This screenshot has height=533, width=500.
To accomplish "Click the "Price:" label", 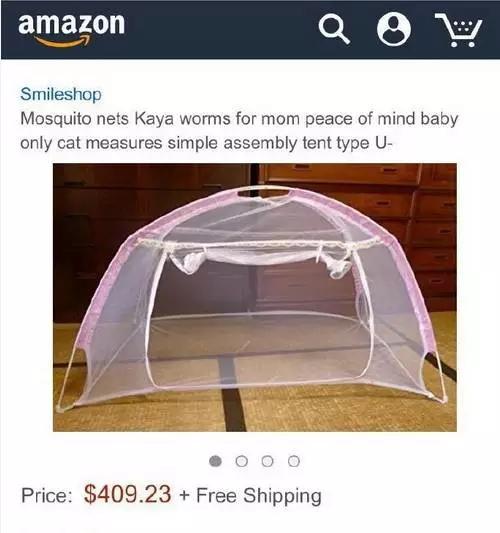I will 47,495.
